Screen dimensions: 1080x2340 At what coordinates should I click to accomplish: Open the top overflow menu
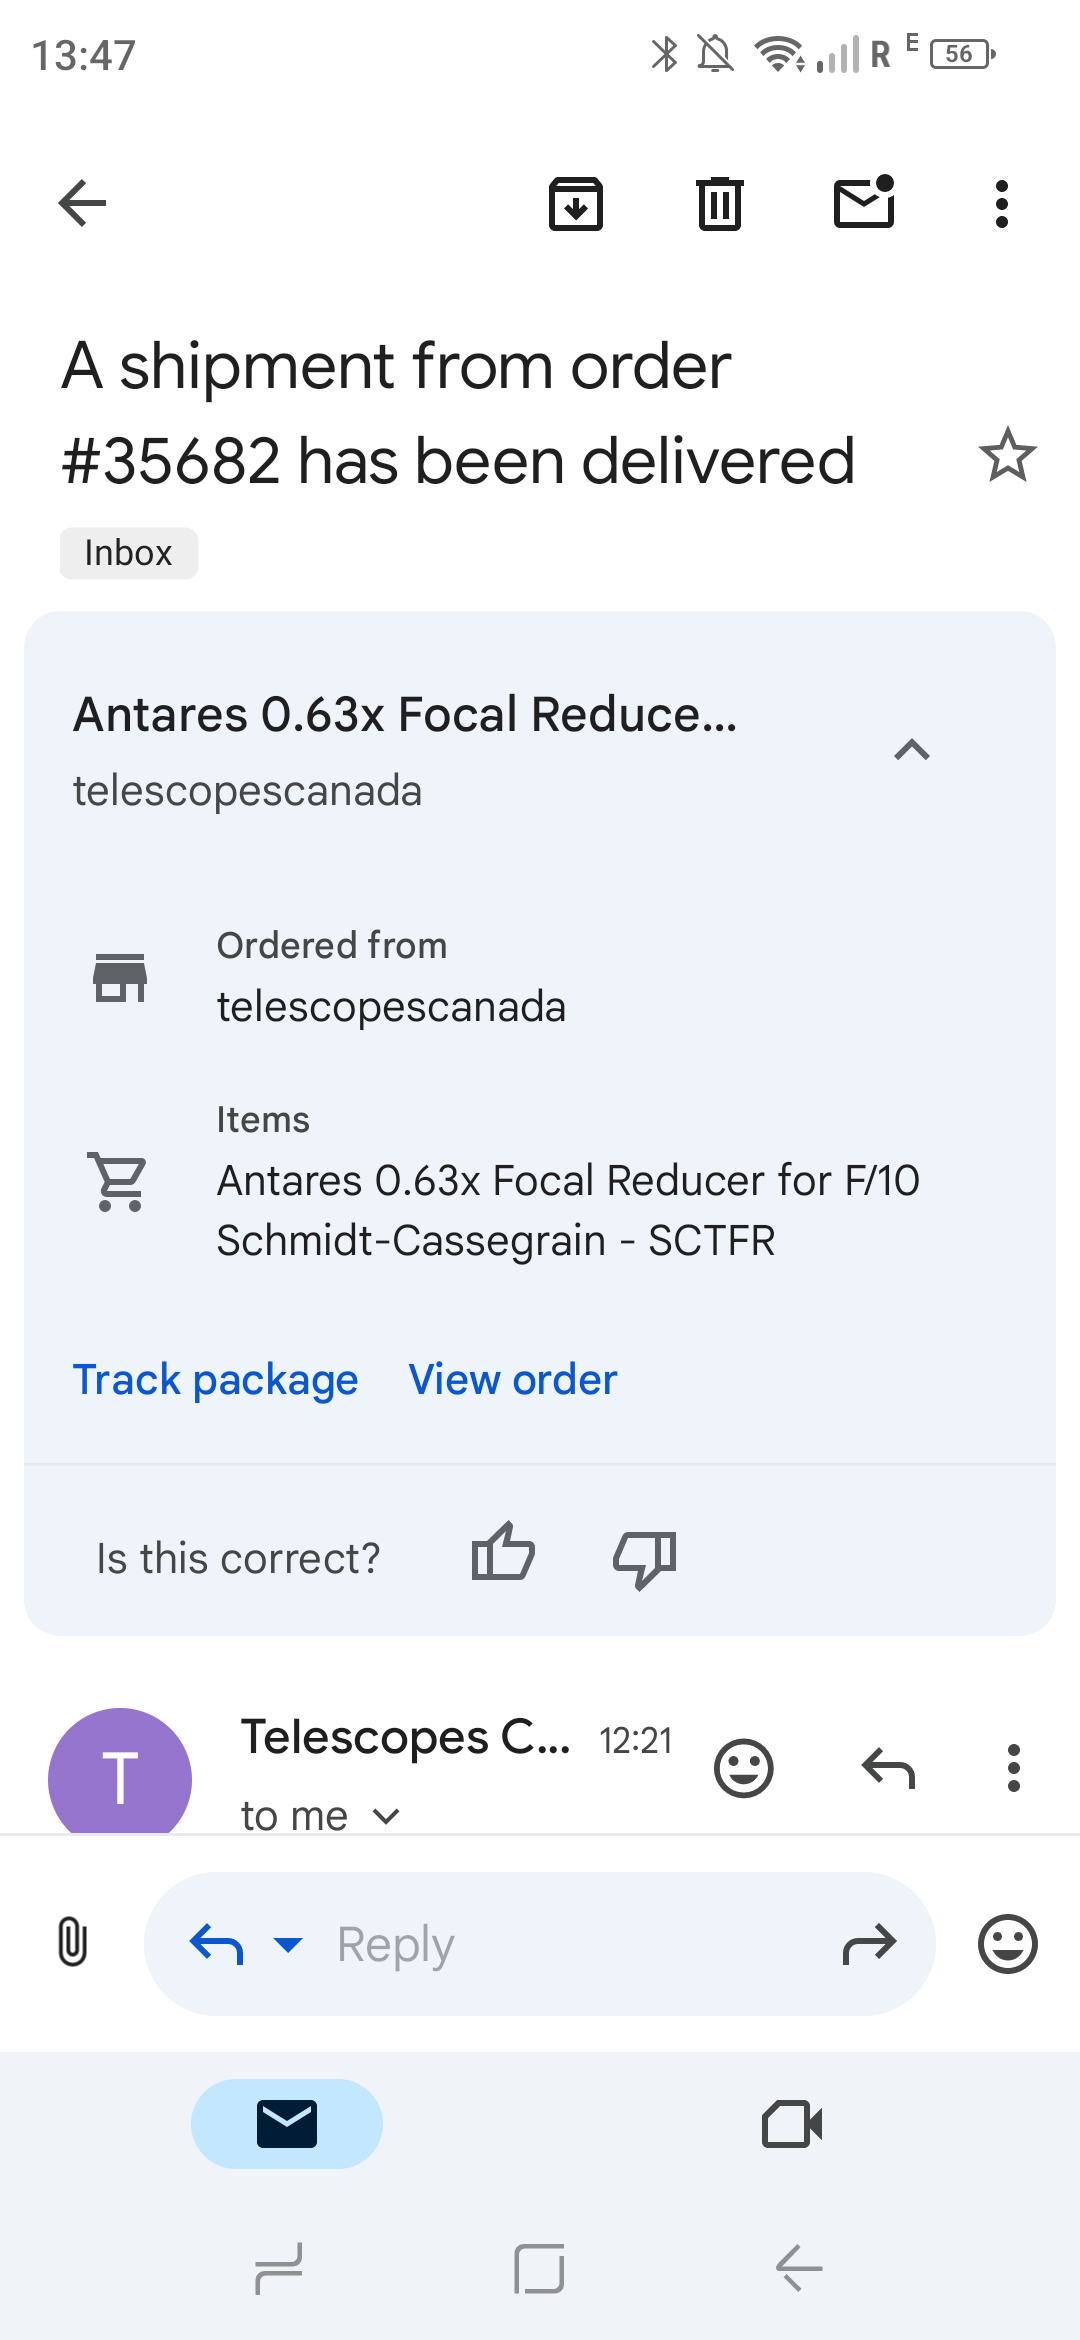1001,204
